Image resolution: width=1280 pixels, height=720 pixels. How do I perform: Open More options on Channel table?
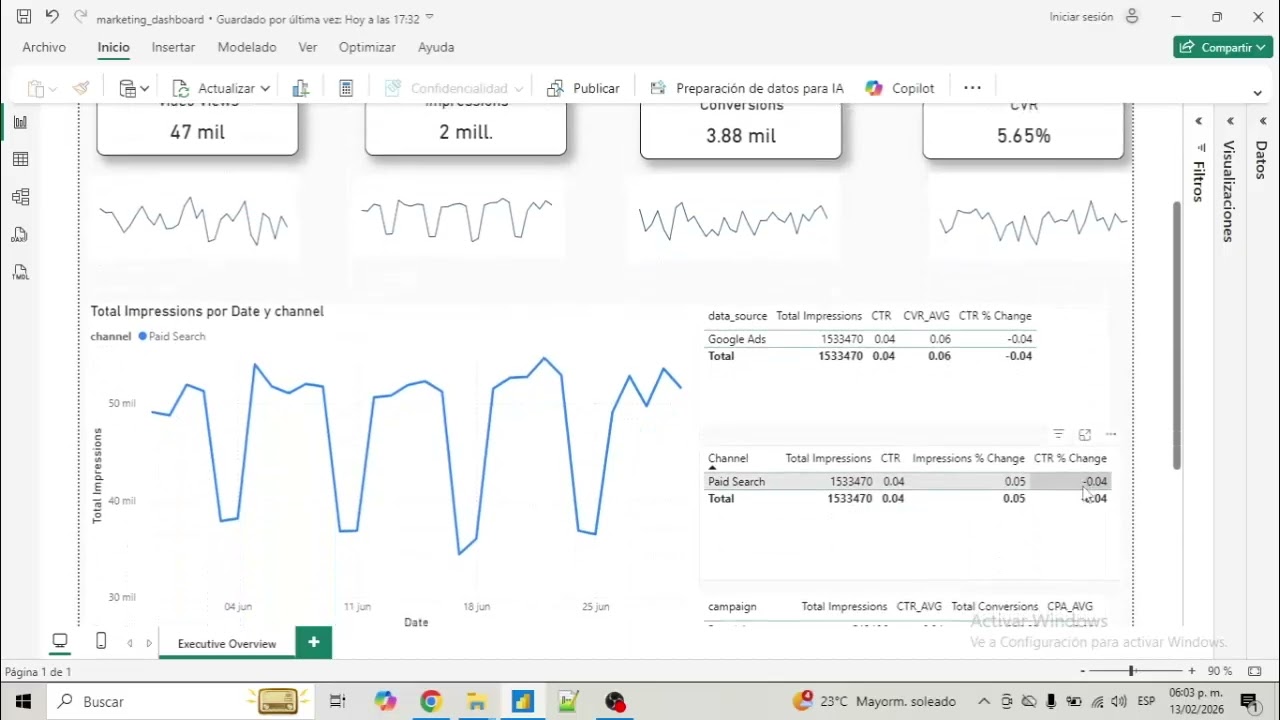(1111, 434)
